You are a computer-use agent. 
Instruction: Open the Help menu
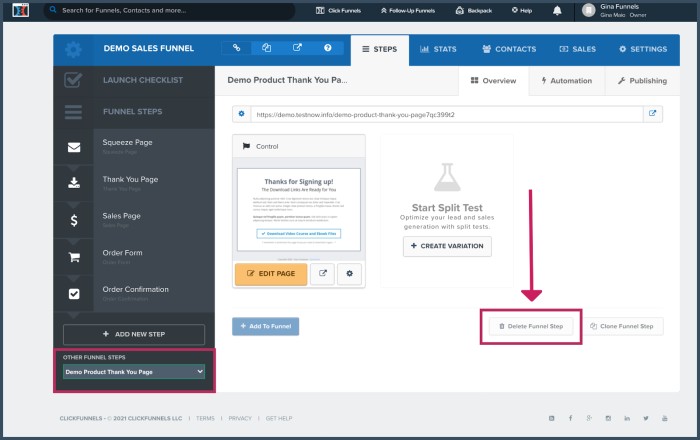tap(522, 10)
